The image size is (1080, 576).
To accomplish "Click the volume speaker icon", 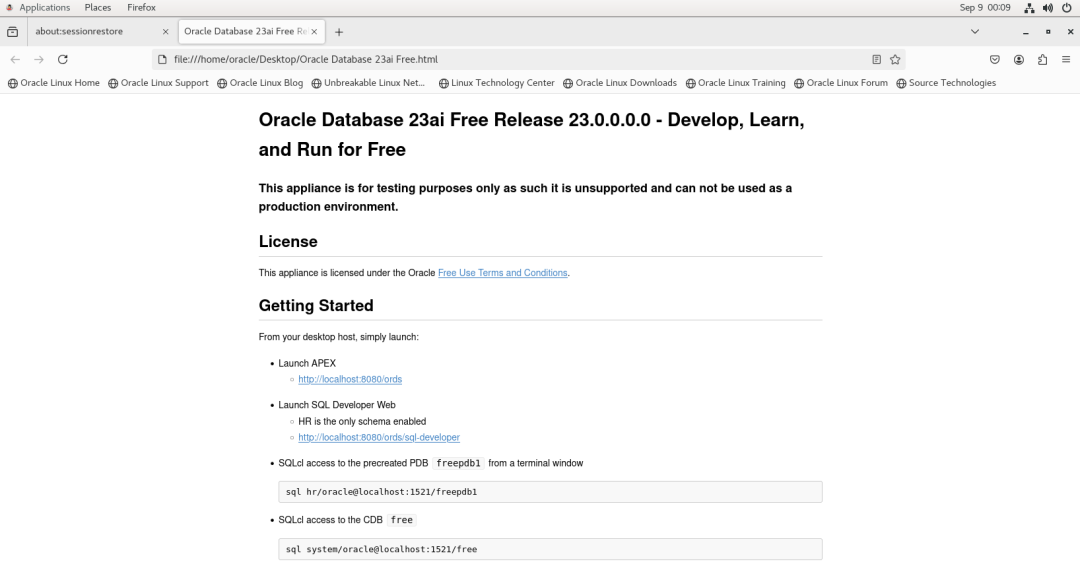I will coord(1048,8).
